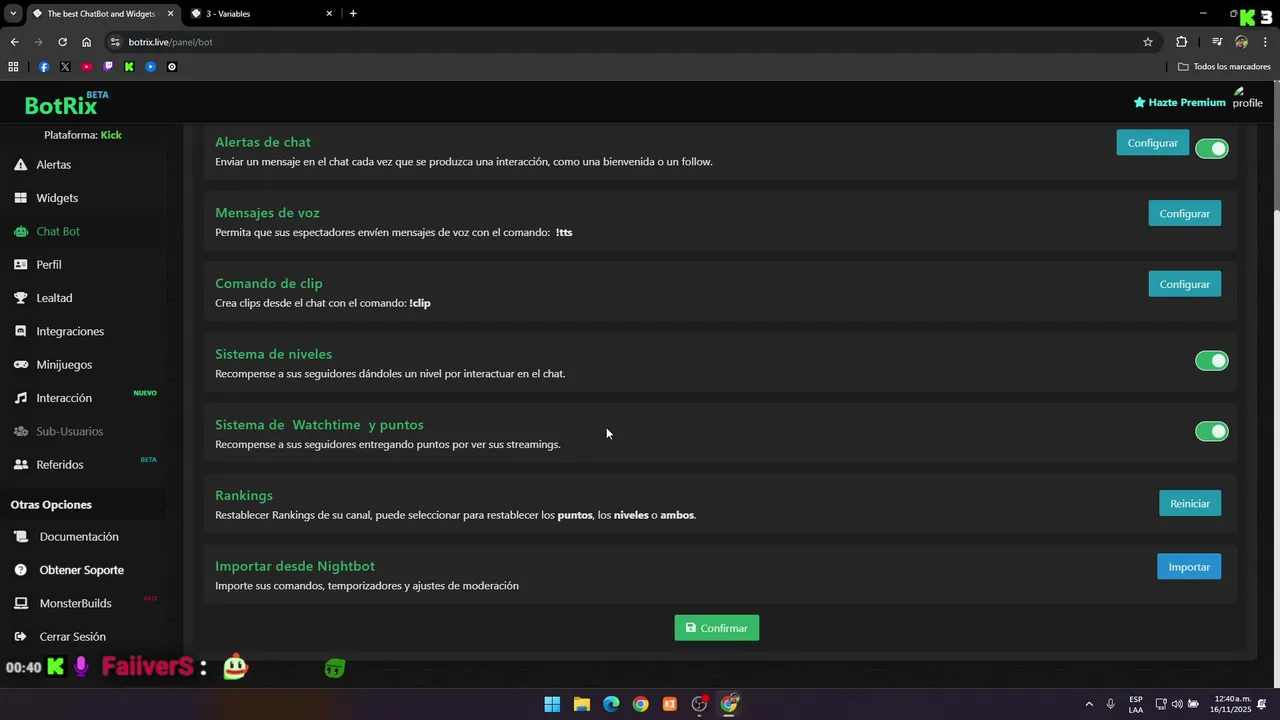
Task: Open Chrome media controls icon
Action: coord(1217,42)
